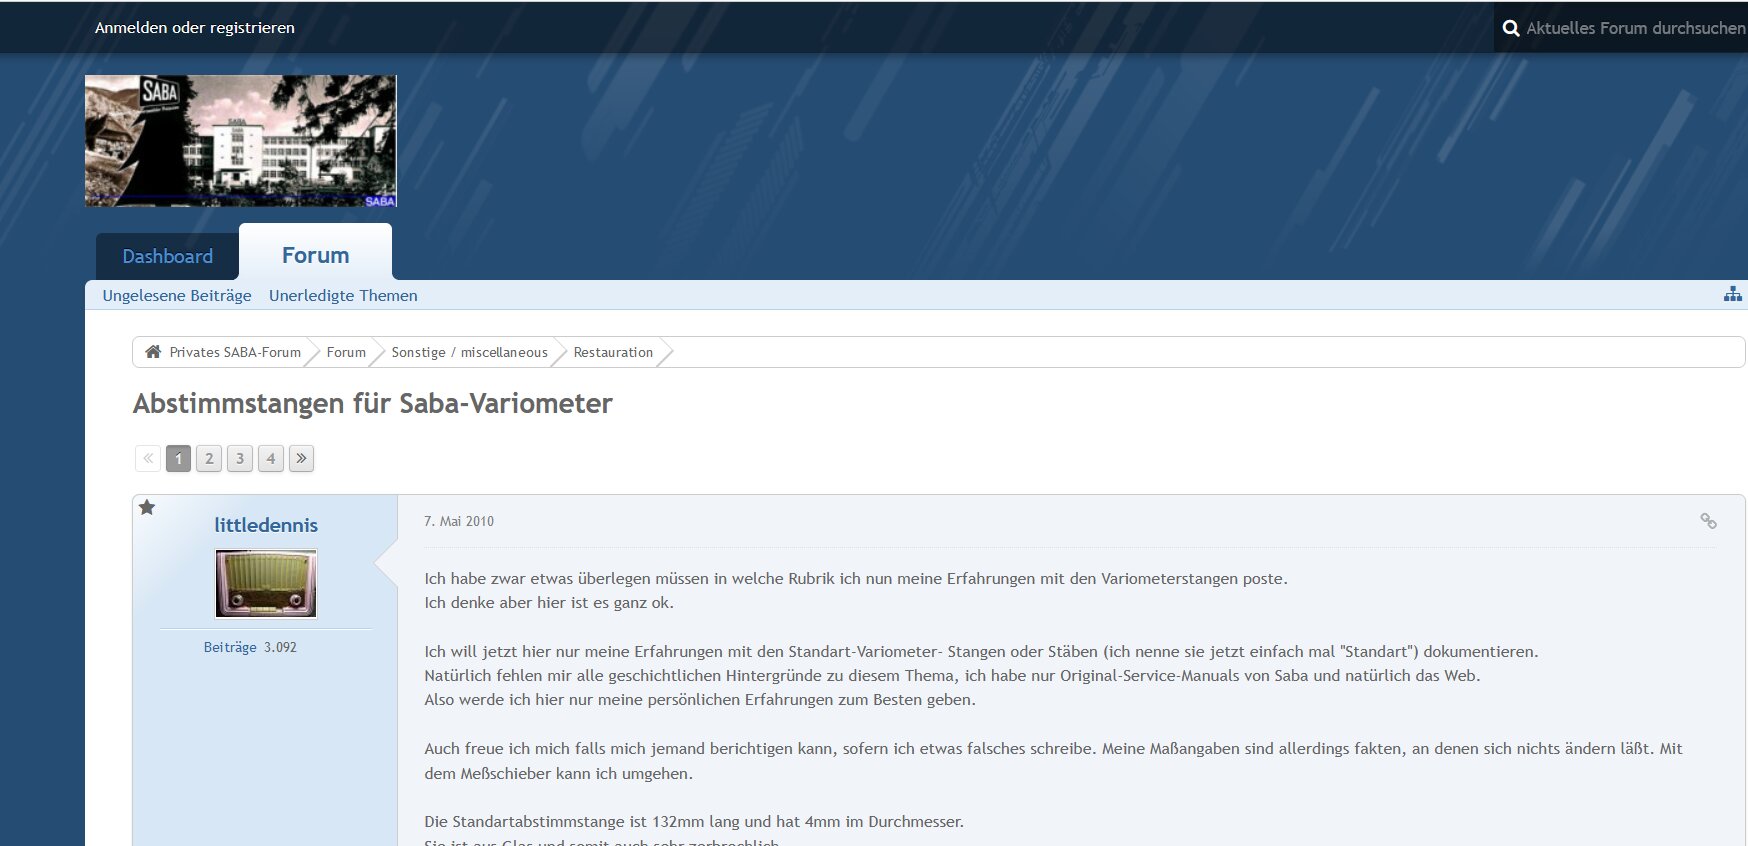Image resolution: width=1748 pixels, height=846 pixels.
Task: Click the post date '7. Mai 2010'
Action: pos(459,521)
